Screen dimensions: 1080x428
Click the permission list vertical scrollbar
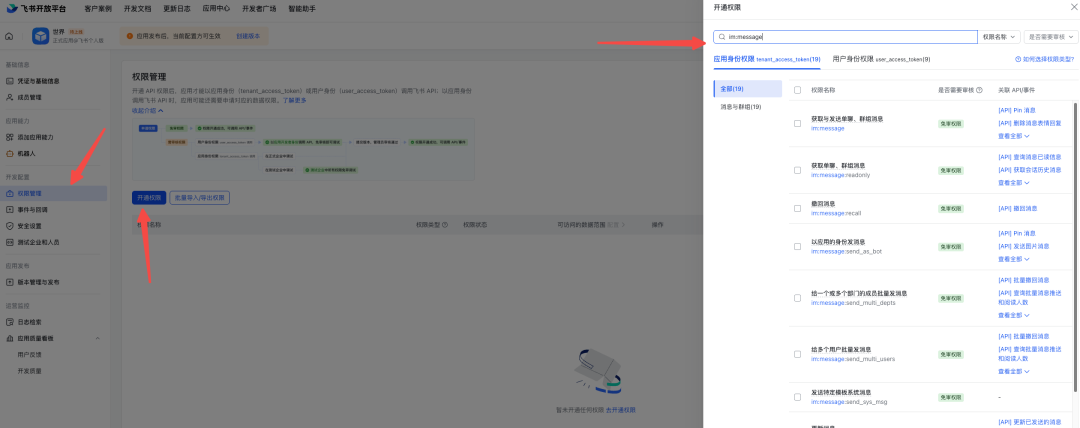pyautogui.click(x=1076, y=245)
